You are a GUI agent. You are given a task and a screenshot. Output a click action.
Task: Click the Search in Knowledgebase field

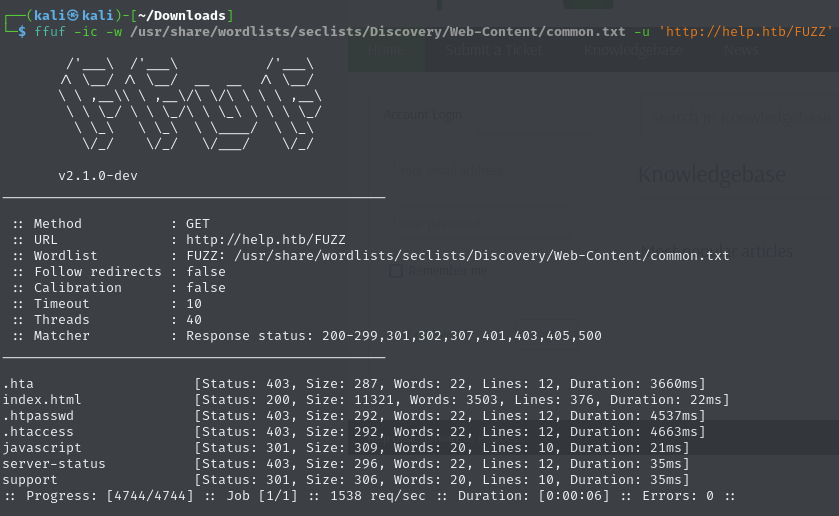coord(738,116)
